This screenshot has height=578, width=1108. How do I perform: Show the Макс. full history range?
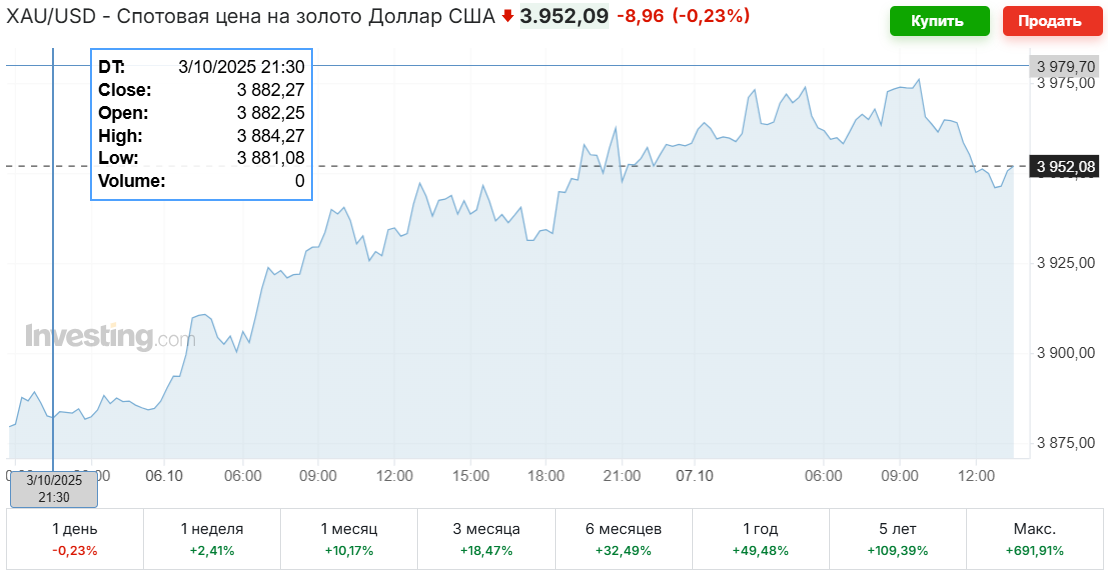(1034, 539)
